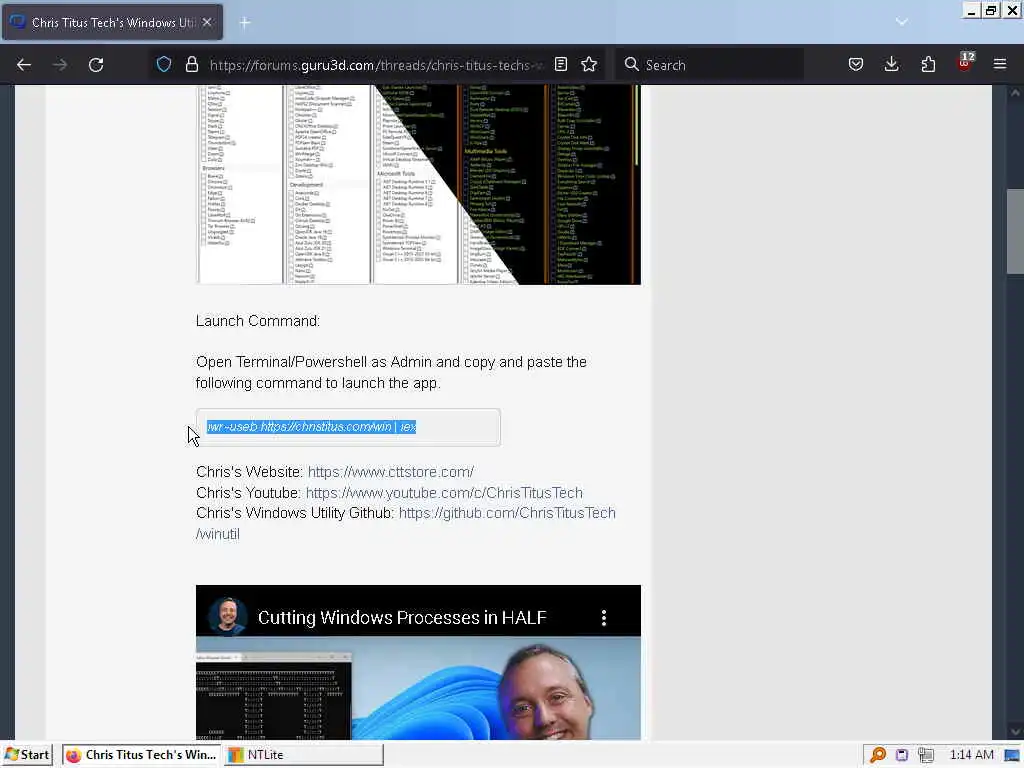
Task: Open the Save to Pocket button
Action: point(856,64)
